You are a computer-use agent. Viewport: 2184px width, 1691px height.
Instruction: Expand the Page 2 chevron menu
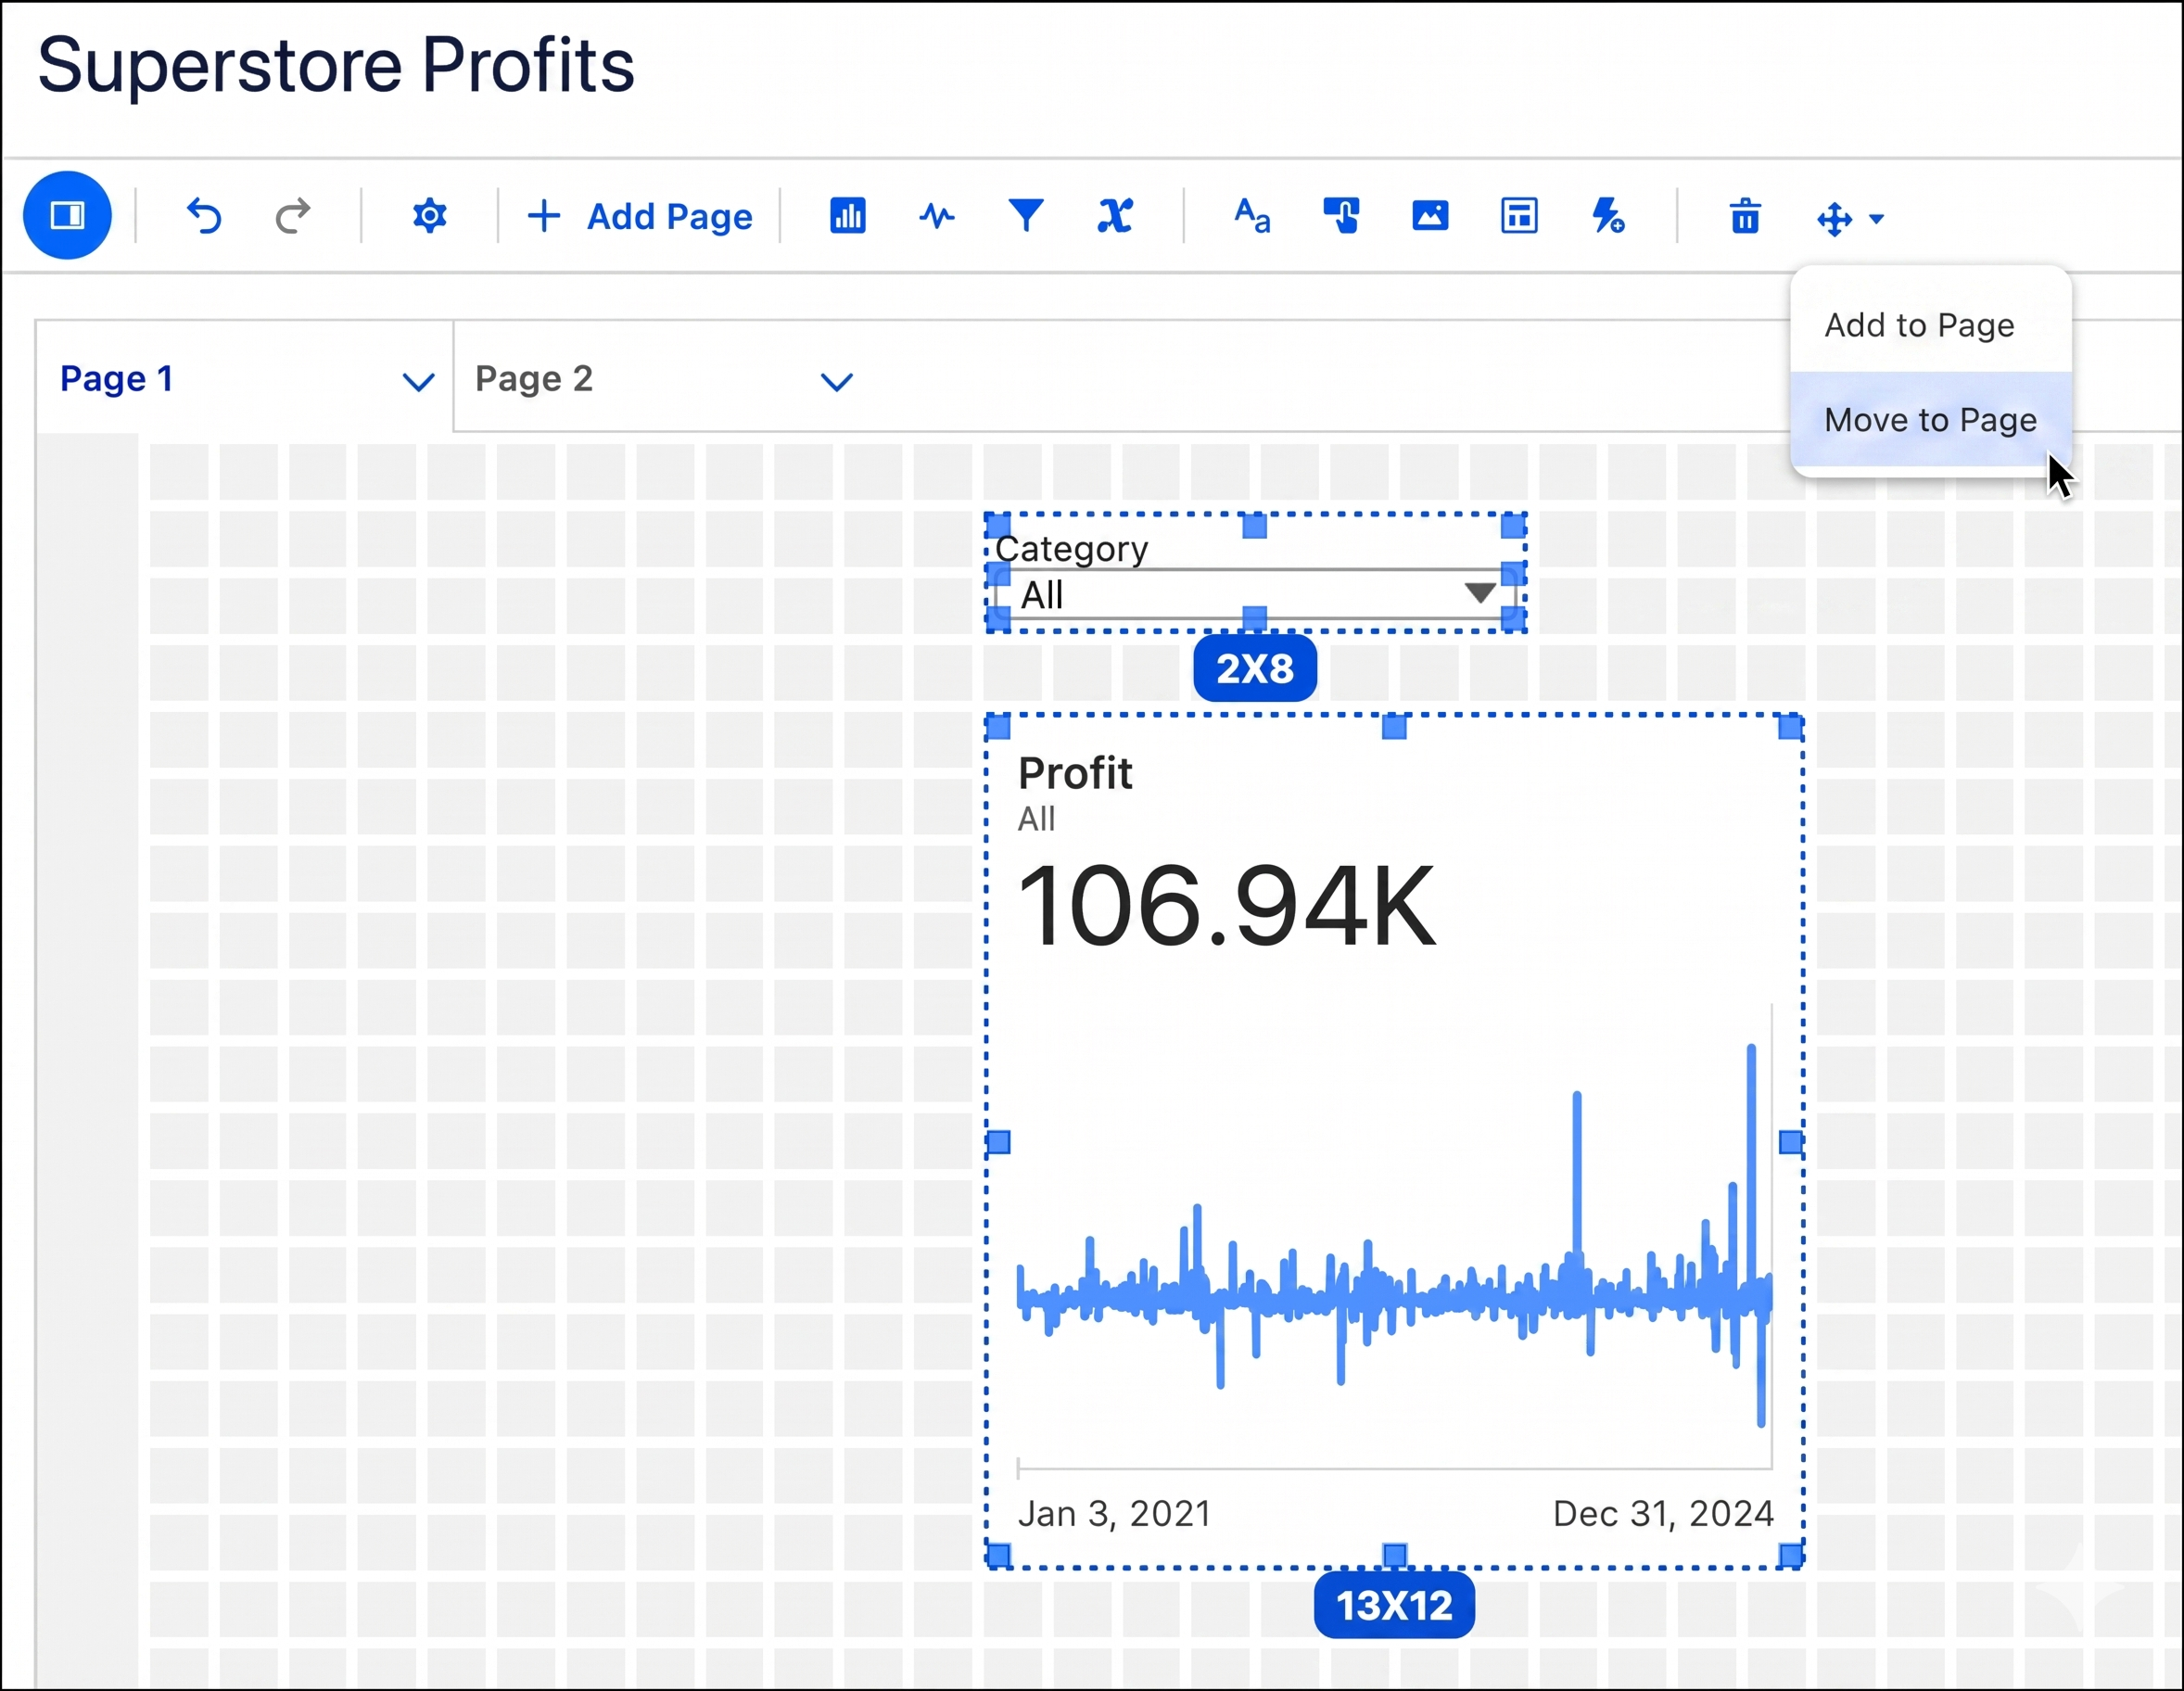(x=836, y=382)
